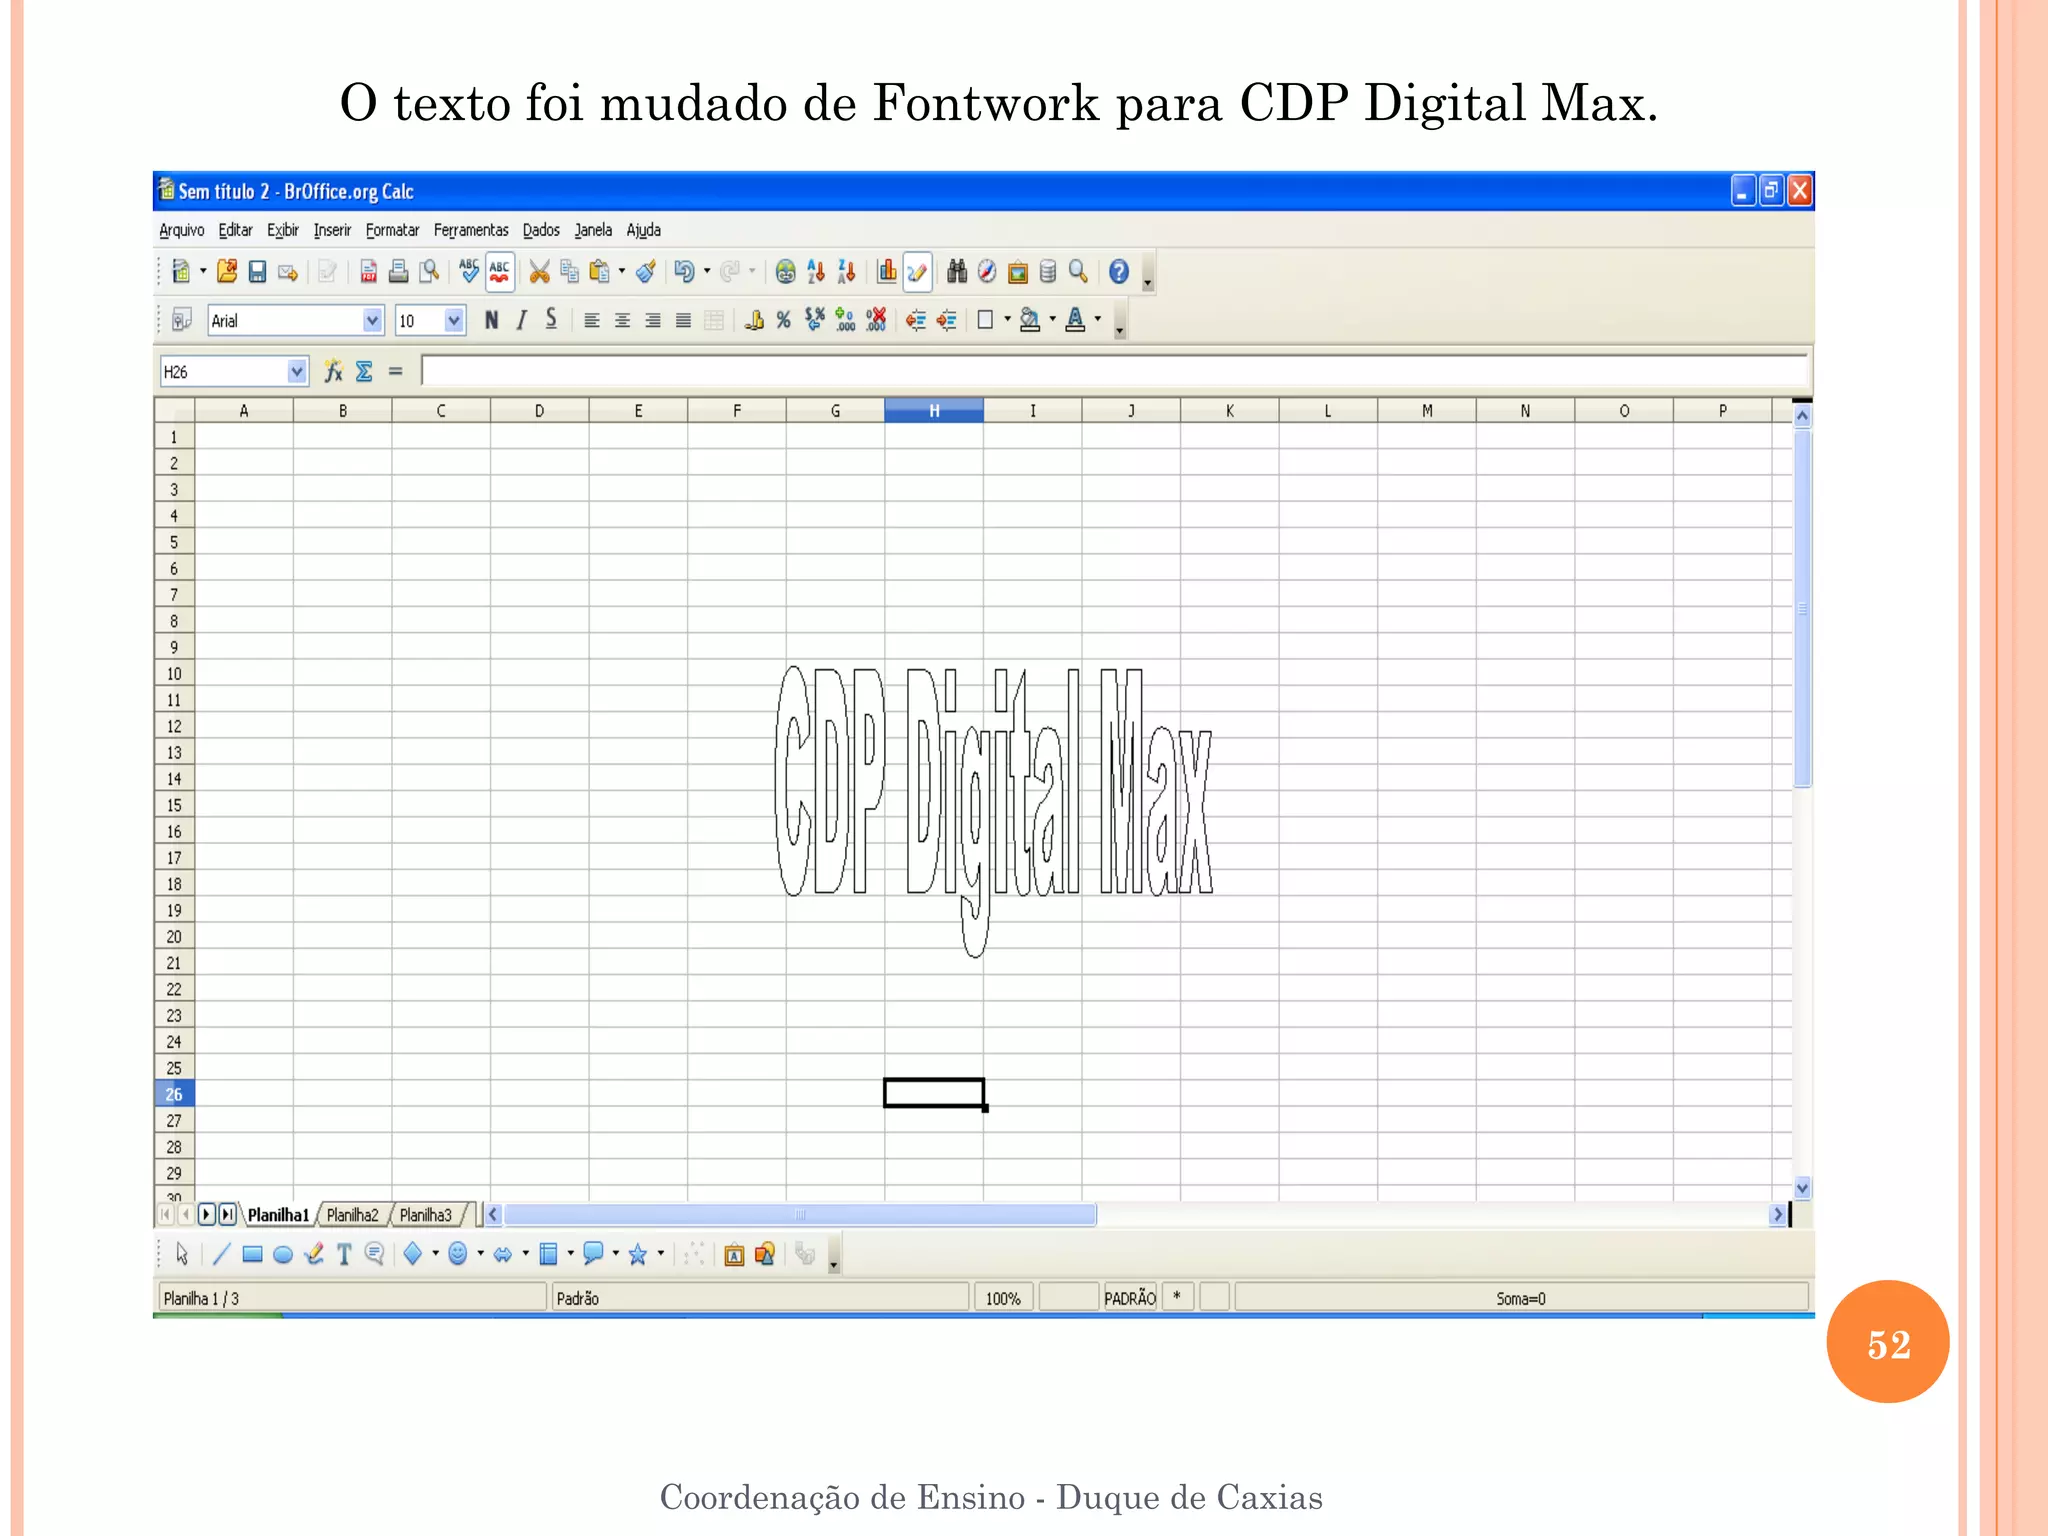Toggle justified alignment

683,320
